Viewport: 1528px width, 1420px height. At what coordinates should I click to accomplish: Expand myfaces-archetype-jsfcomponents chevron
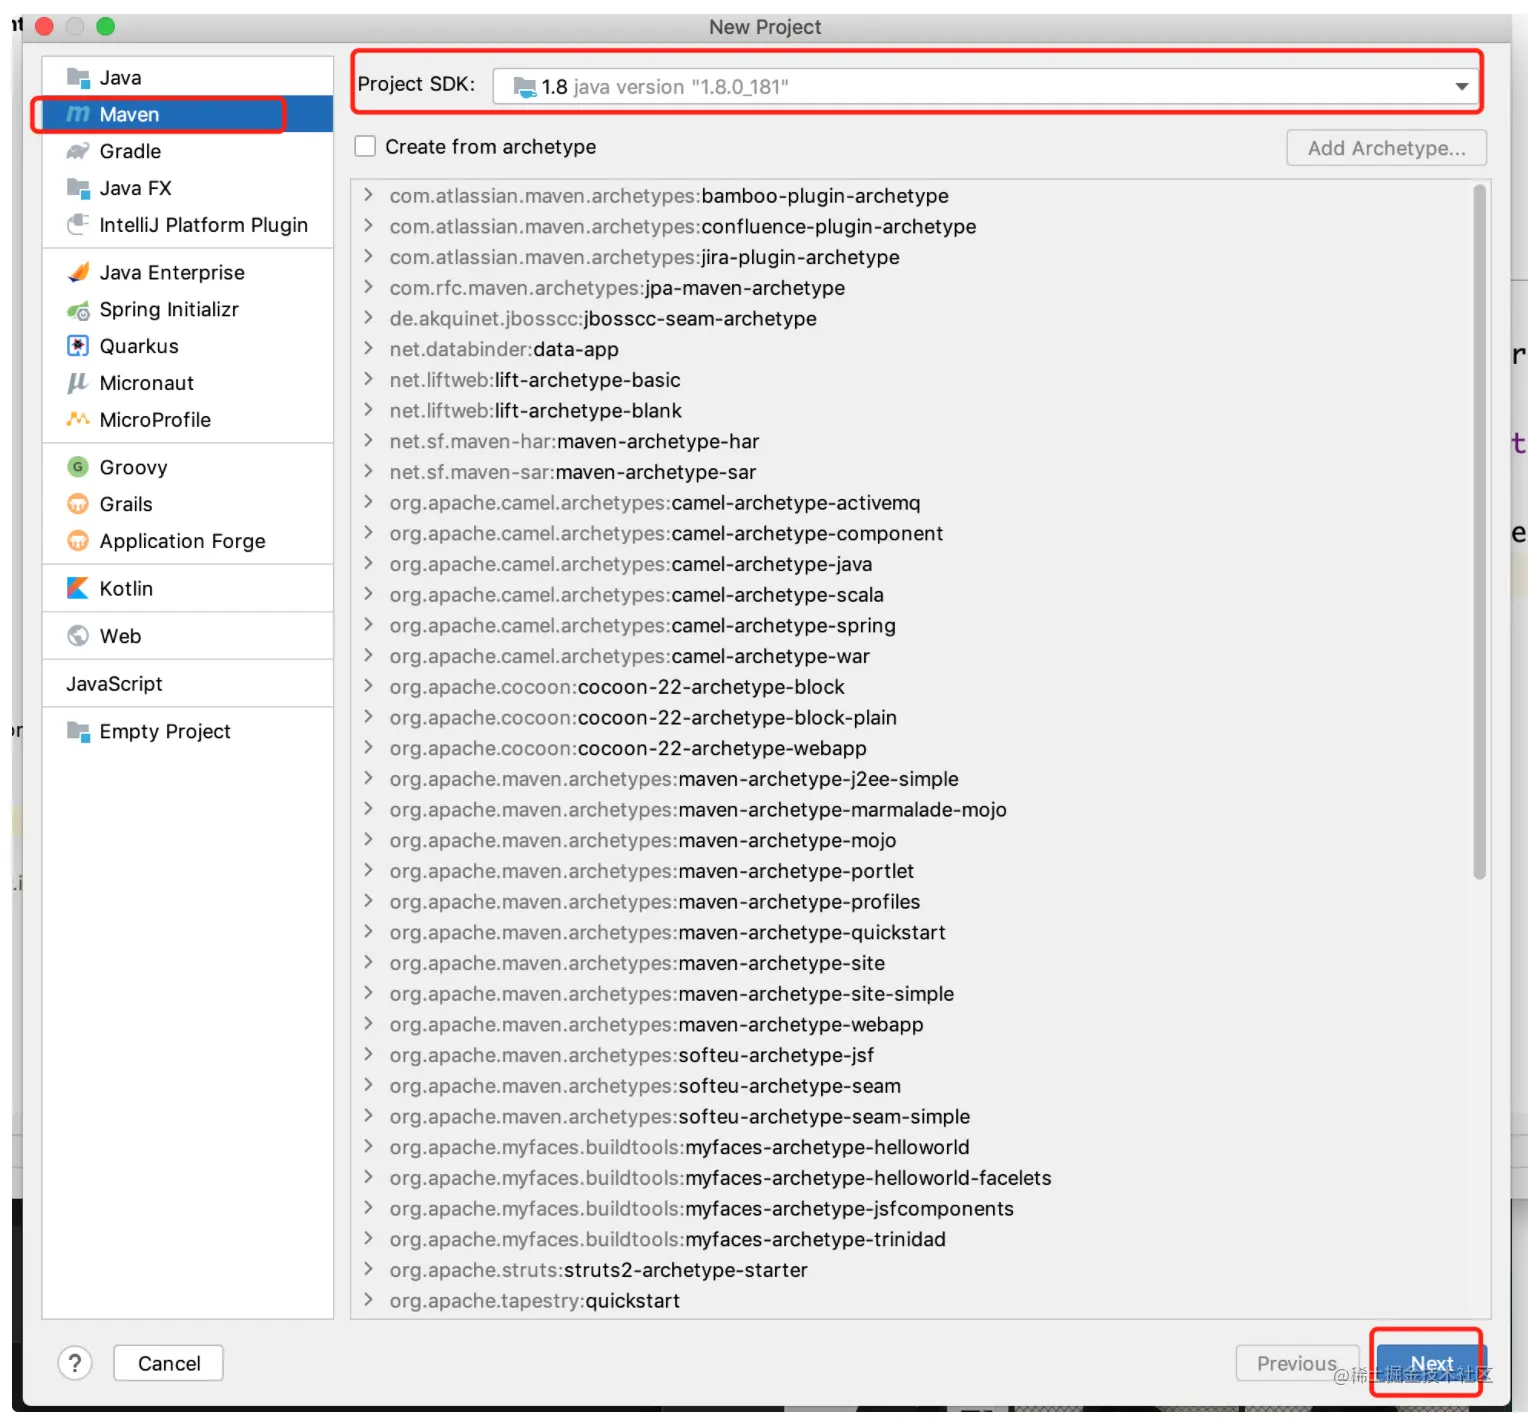[369, 1208]
